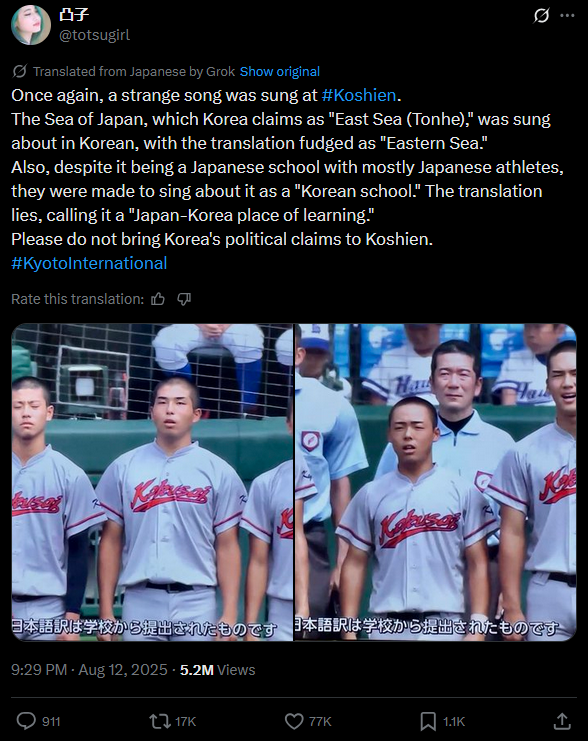
Task: Click the 5.2M Views count
Action: [x=217, y=670]
